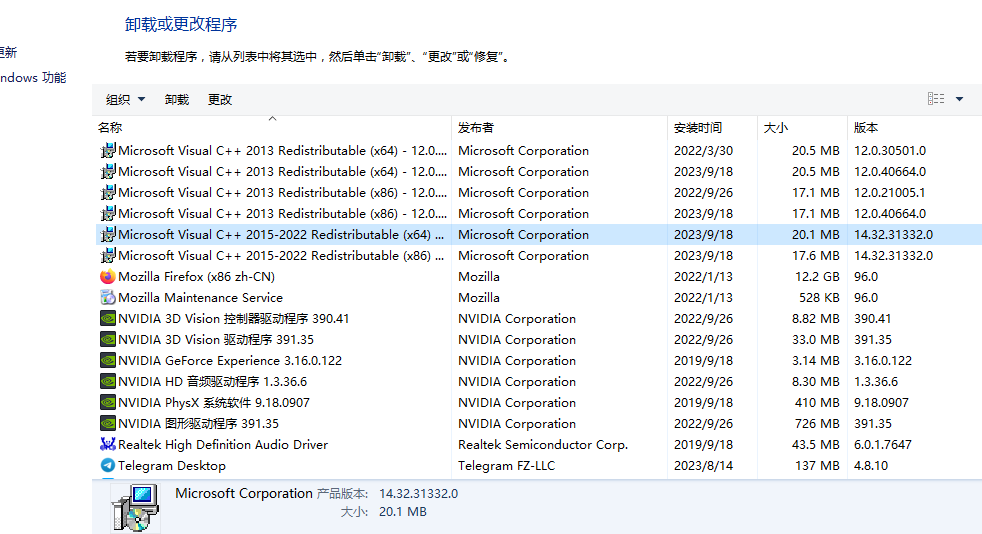Click Telegram FZ-LLC publisher cell
The height and width of the screenshot is (534, 982).
click(507, 466)
